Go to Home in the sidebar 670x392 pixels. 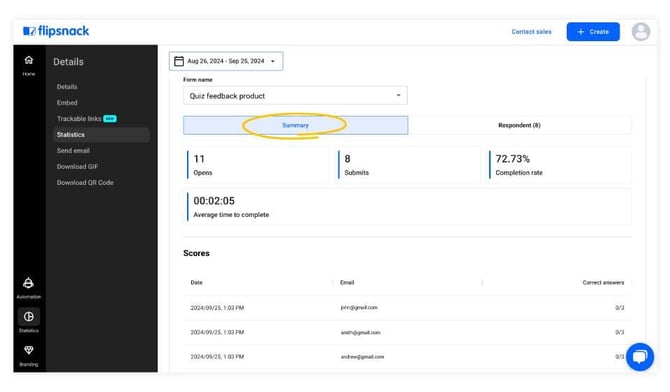(29, 65)
